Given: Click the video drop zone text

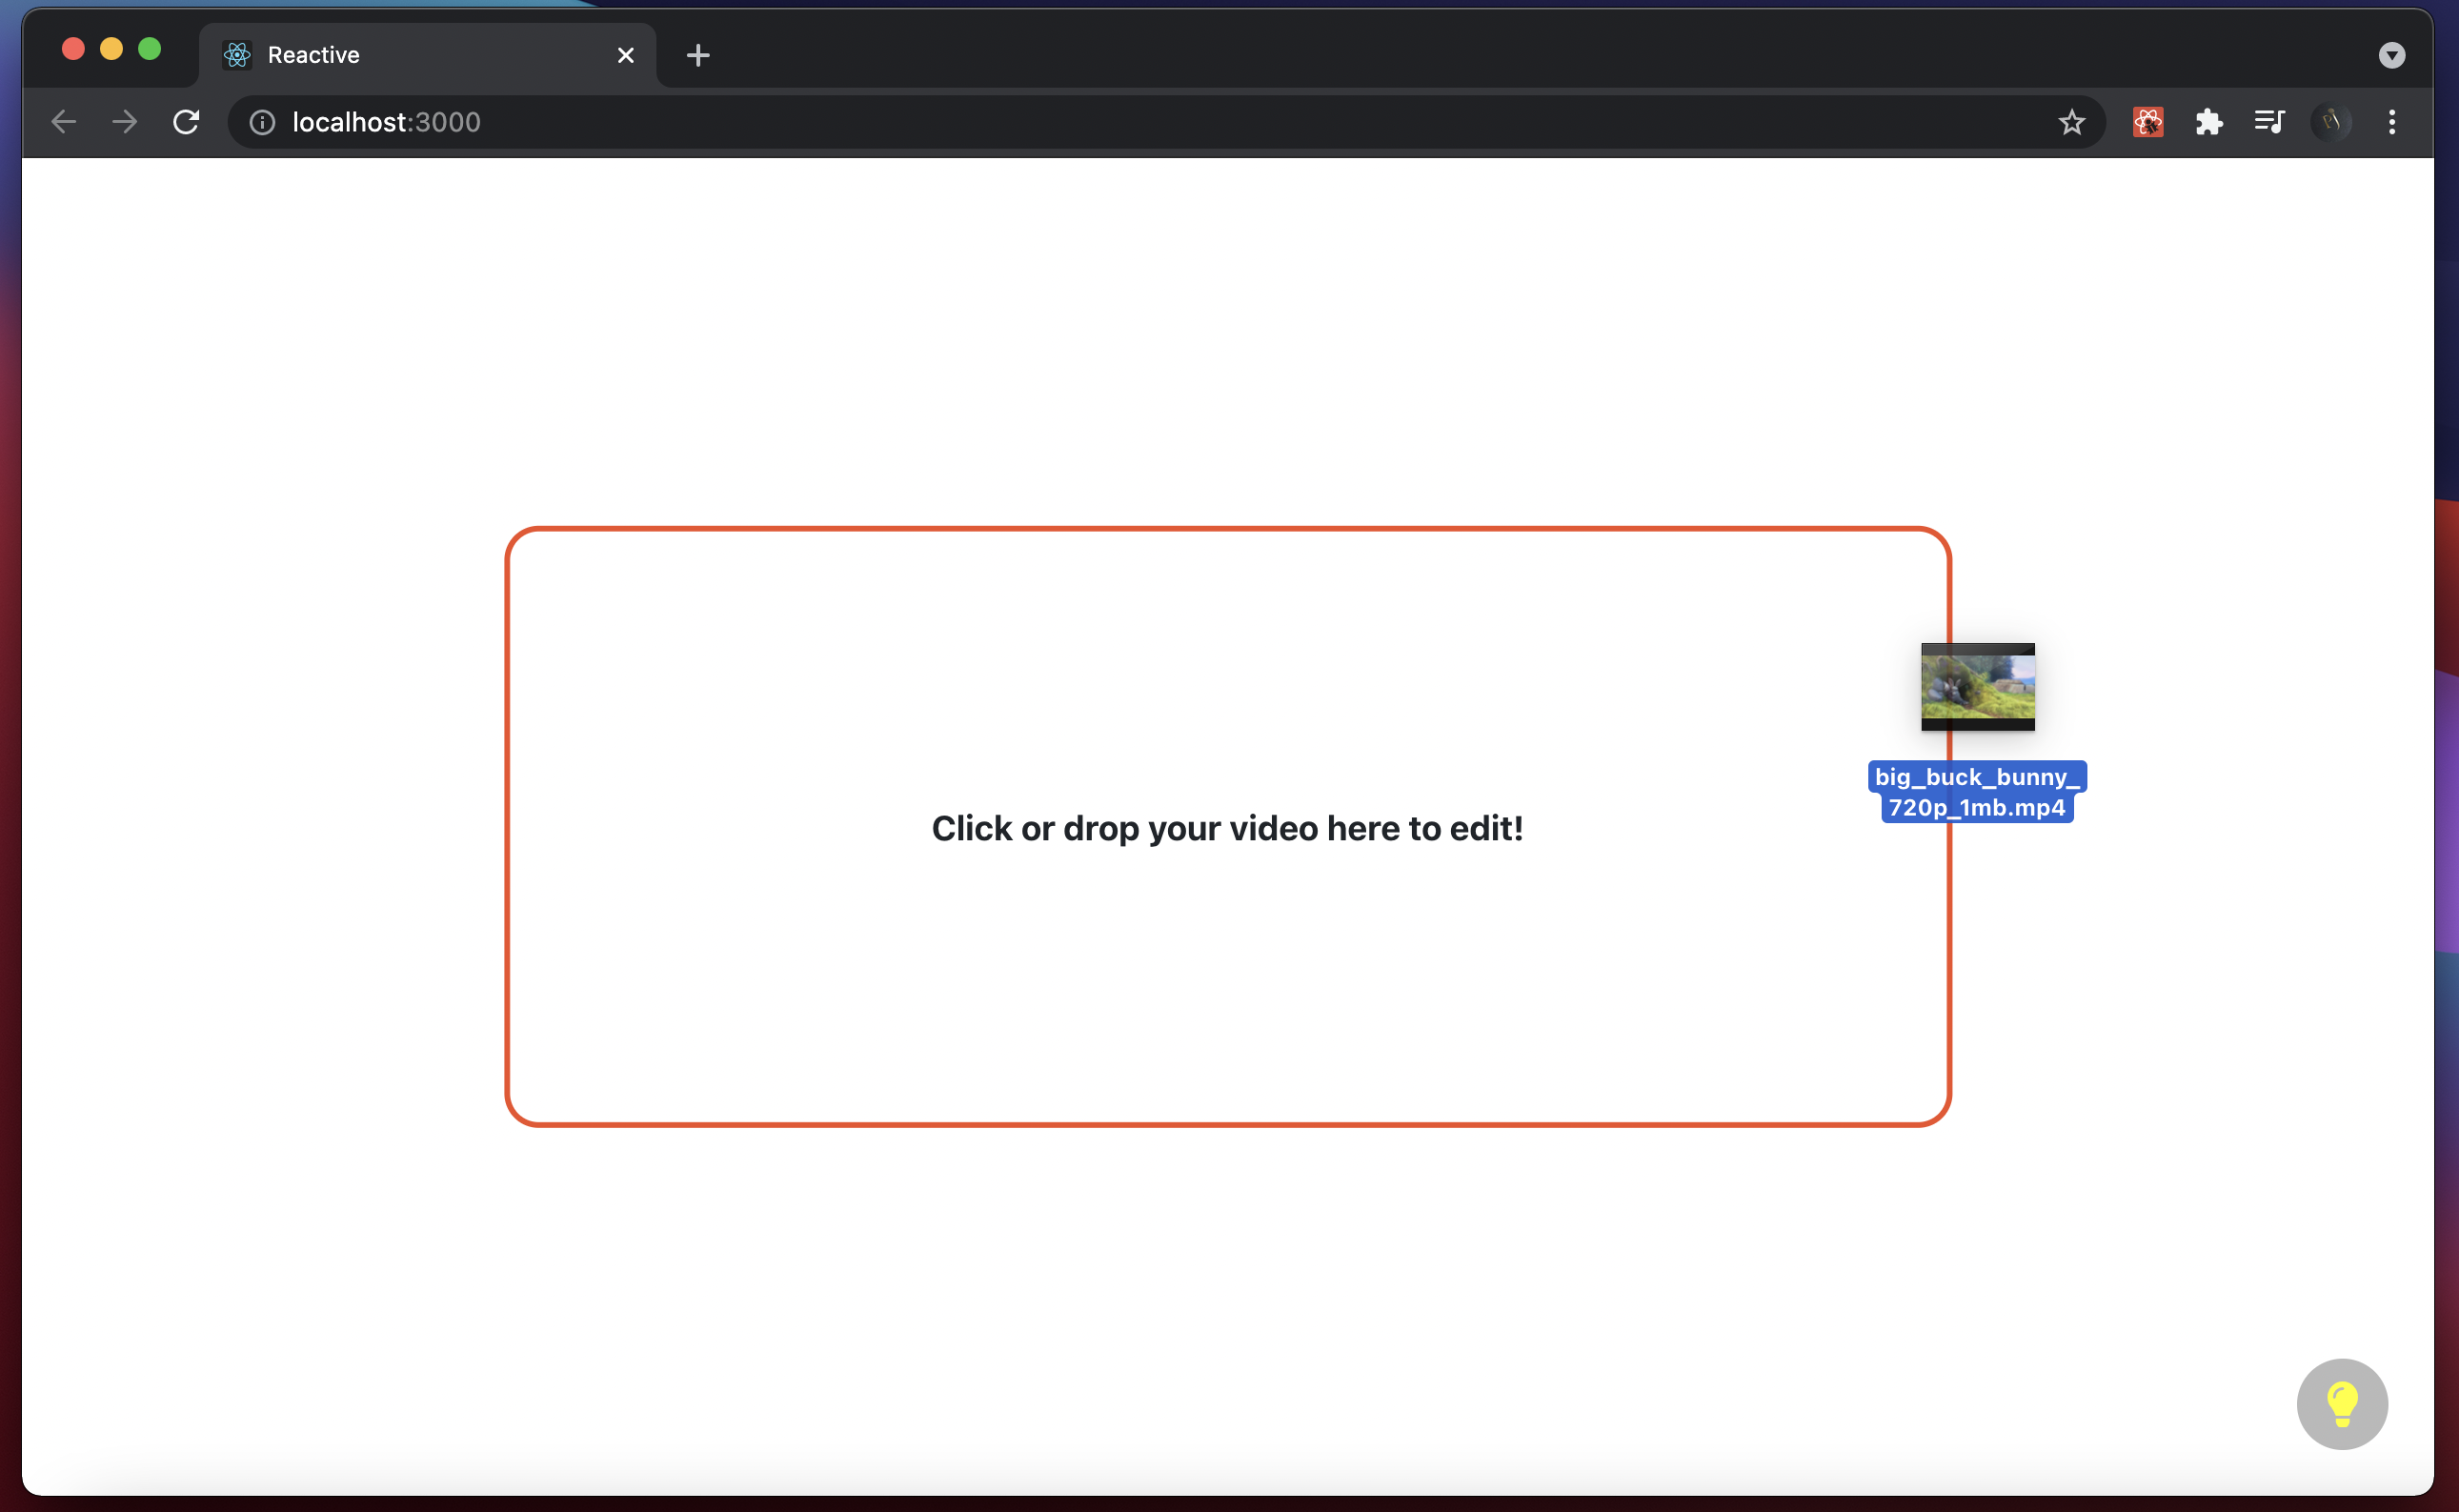Looking at the screenshot, I should [1227, 828].
